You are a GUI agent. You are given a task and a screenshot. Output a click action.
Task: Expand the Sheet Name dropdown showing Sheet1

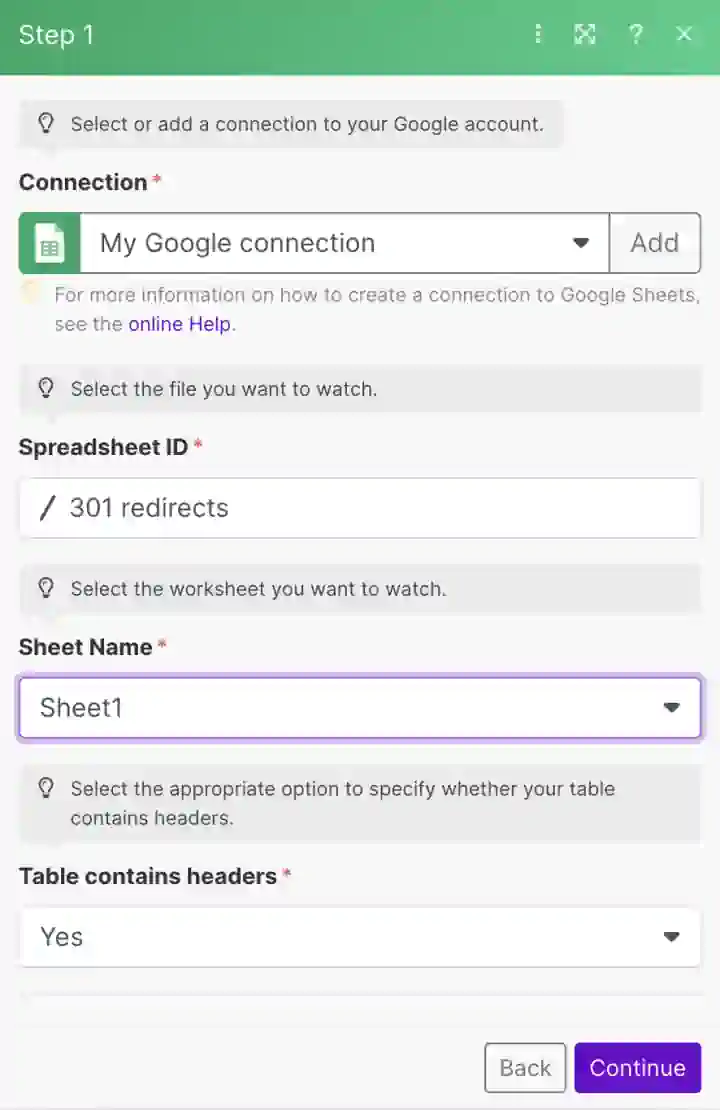(x=360, y=707)
